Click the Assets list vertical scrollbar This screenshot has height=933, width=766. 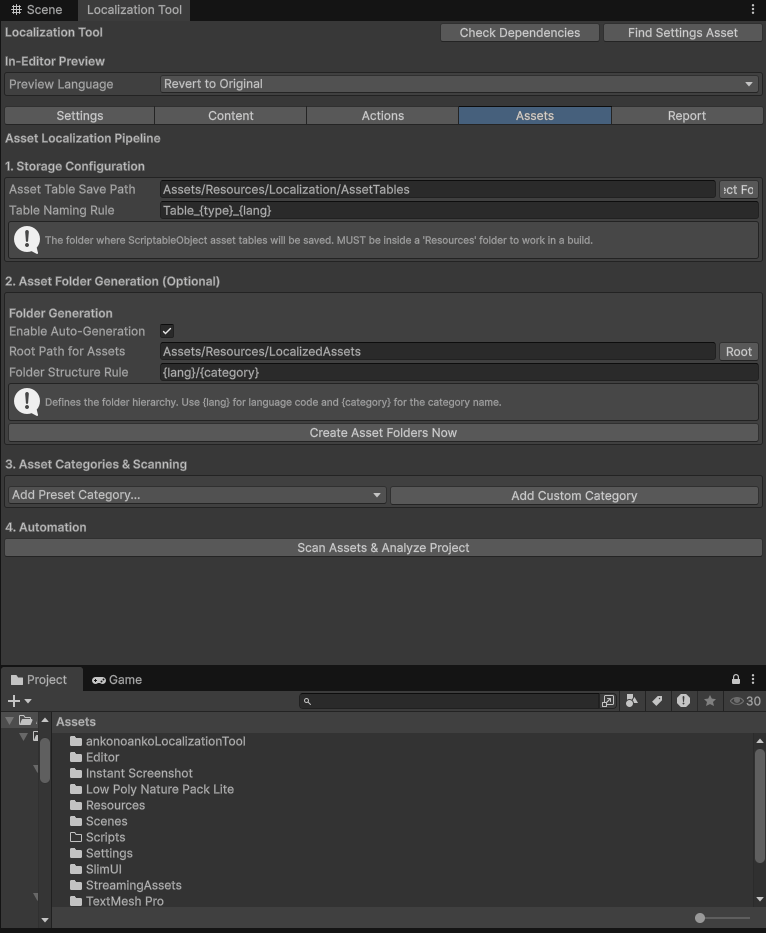(x=759, y=806)
